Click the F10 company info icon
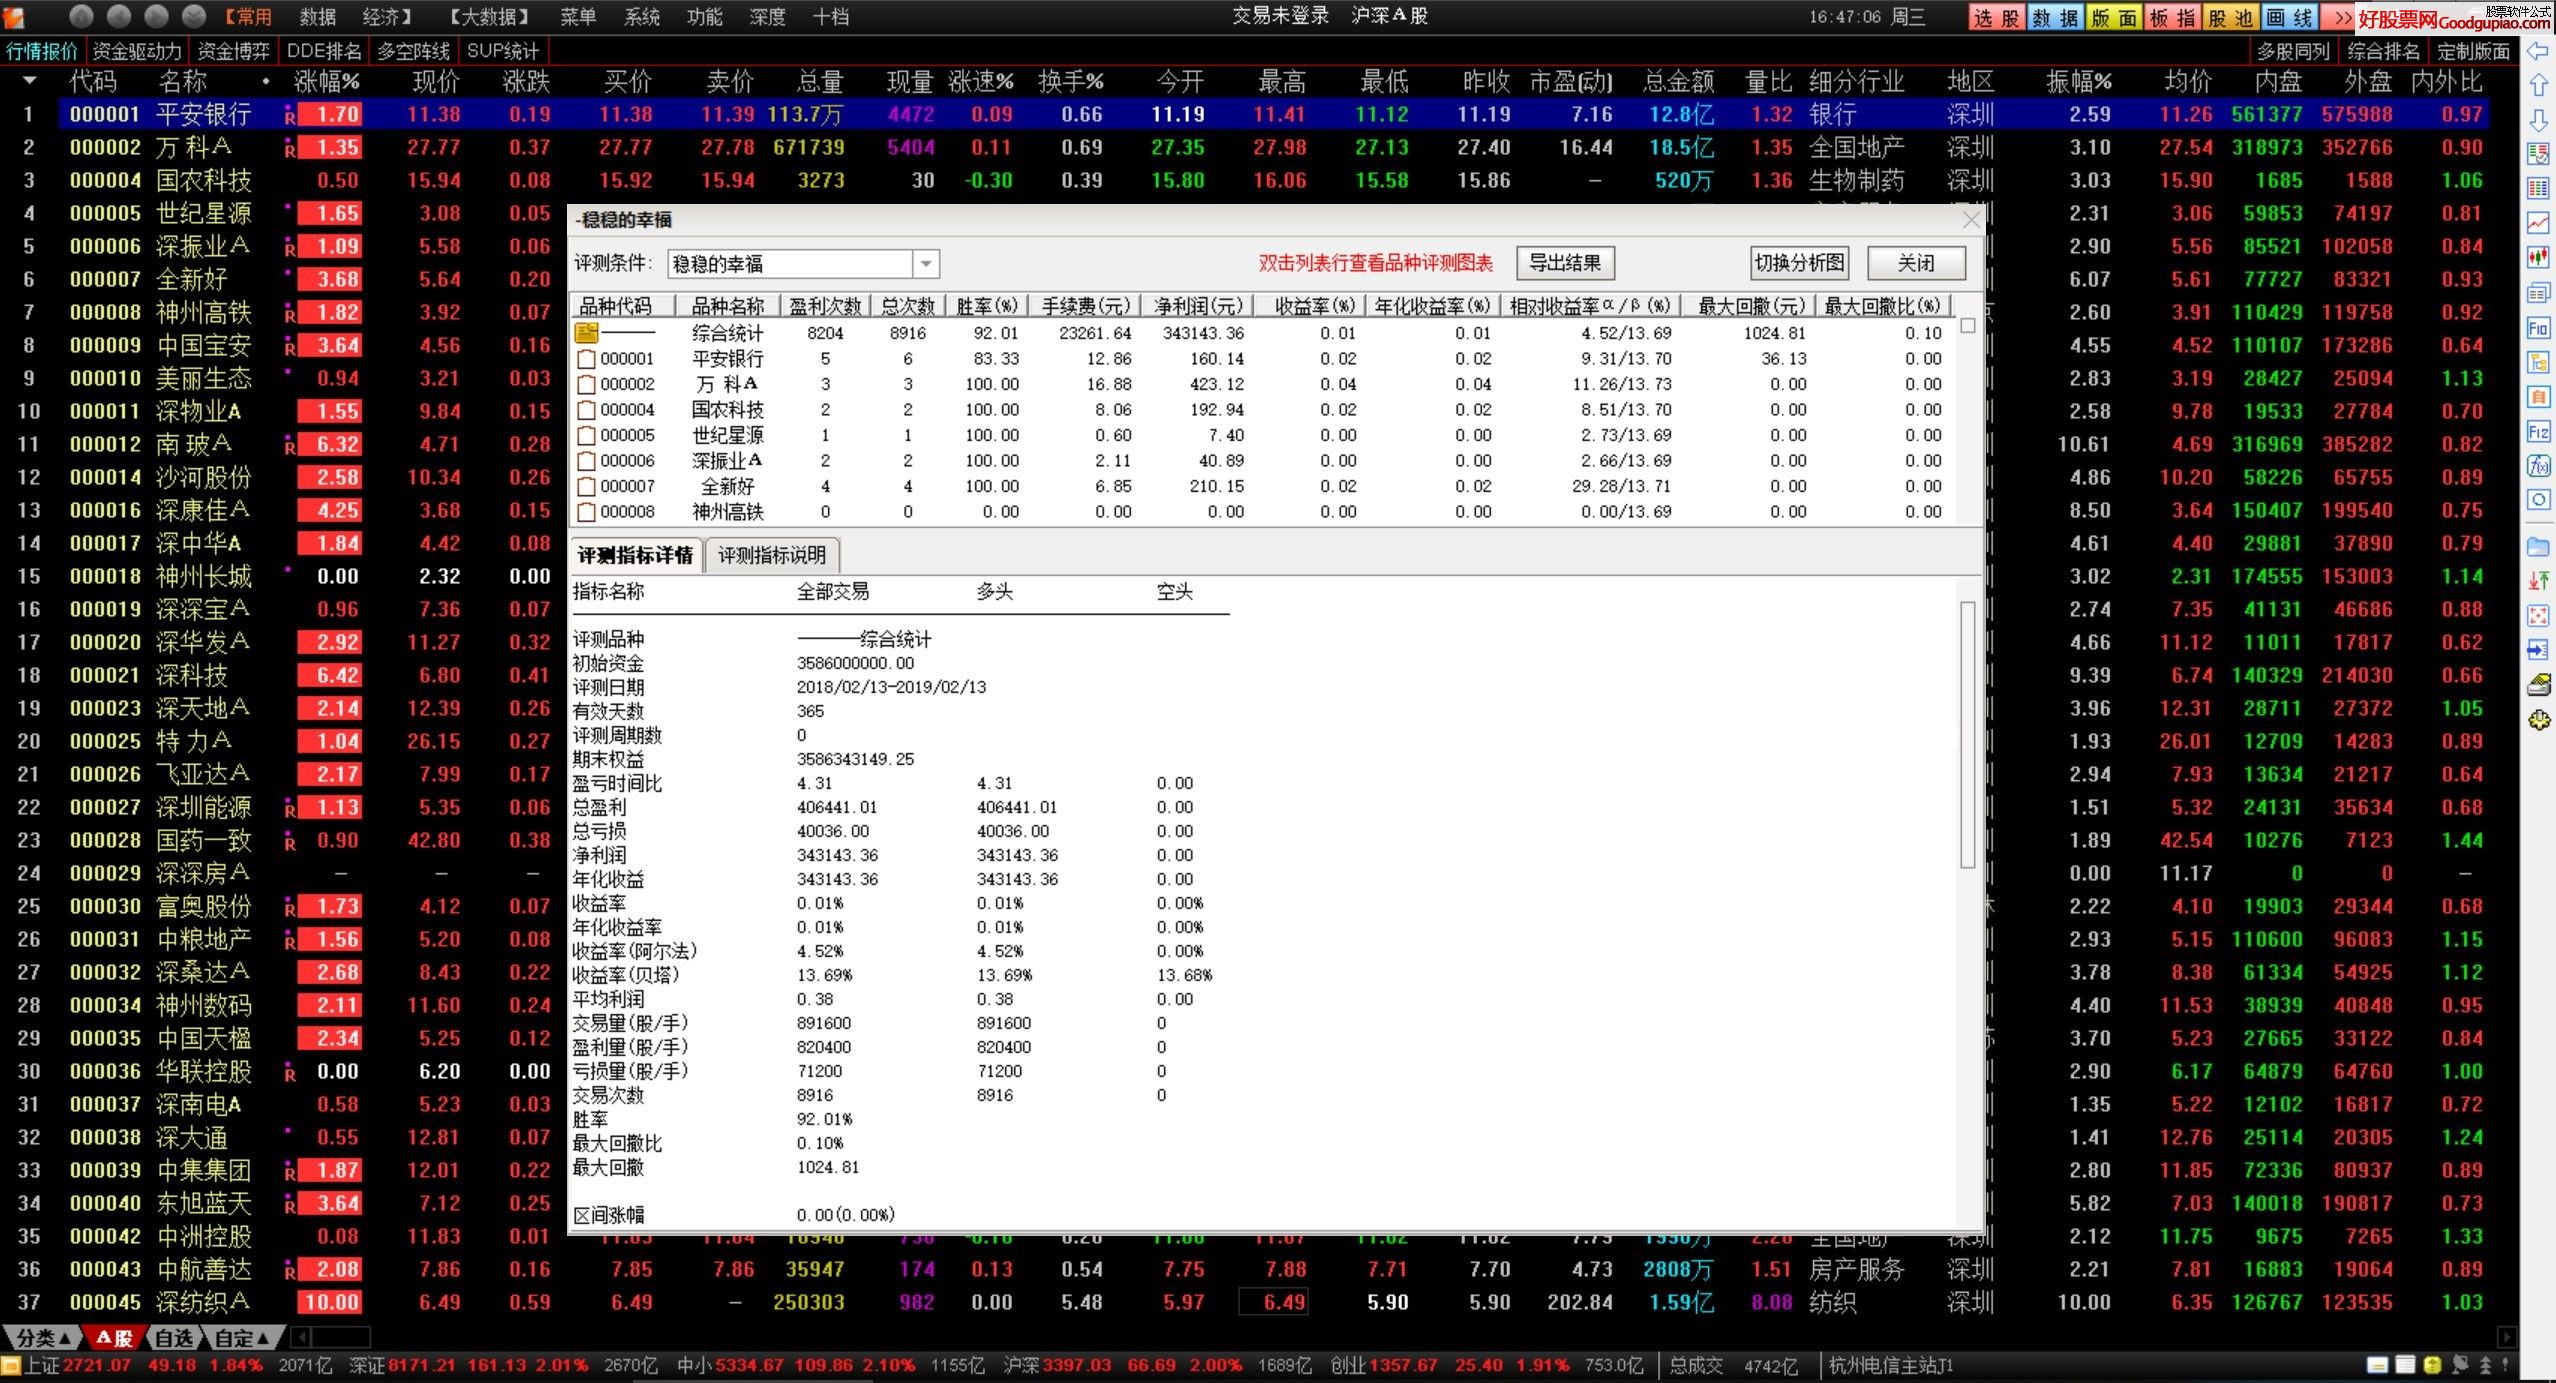 tap(2538, 328)
